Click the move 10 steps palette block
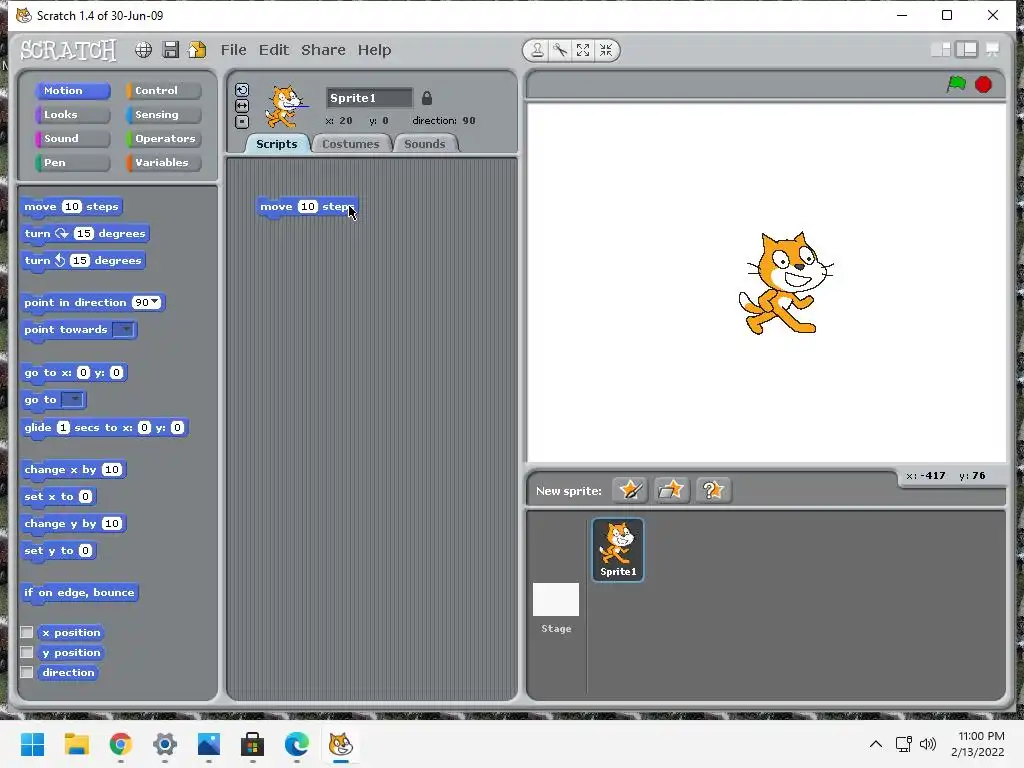 (x=71, y=207)
